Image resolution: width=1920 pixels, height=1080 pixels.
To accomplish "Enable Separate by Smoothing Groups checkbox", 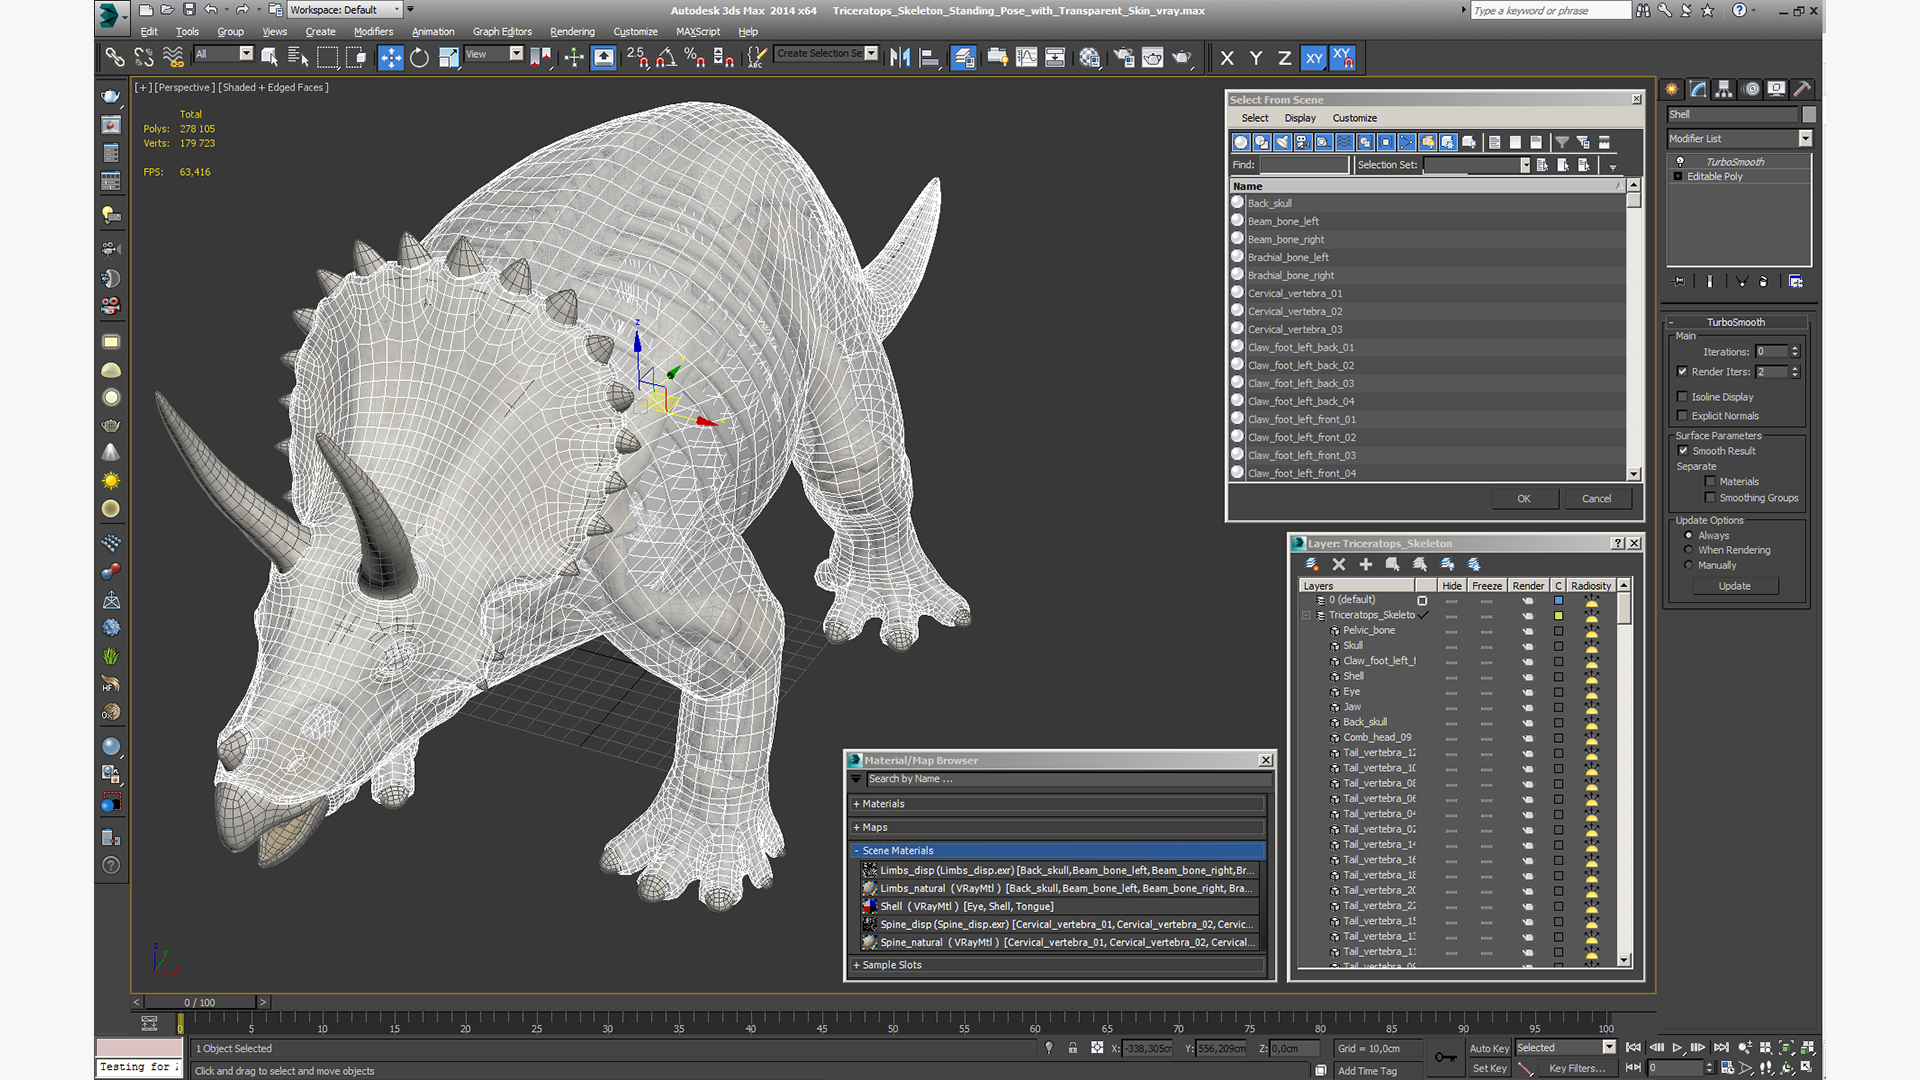I will (1710, 498).
